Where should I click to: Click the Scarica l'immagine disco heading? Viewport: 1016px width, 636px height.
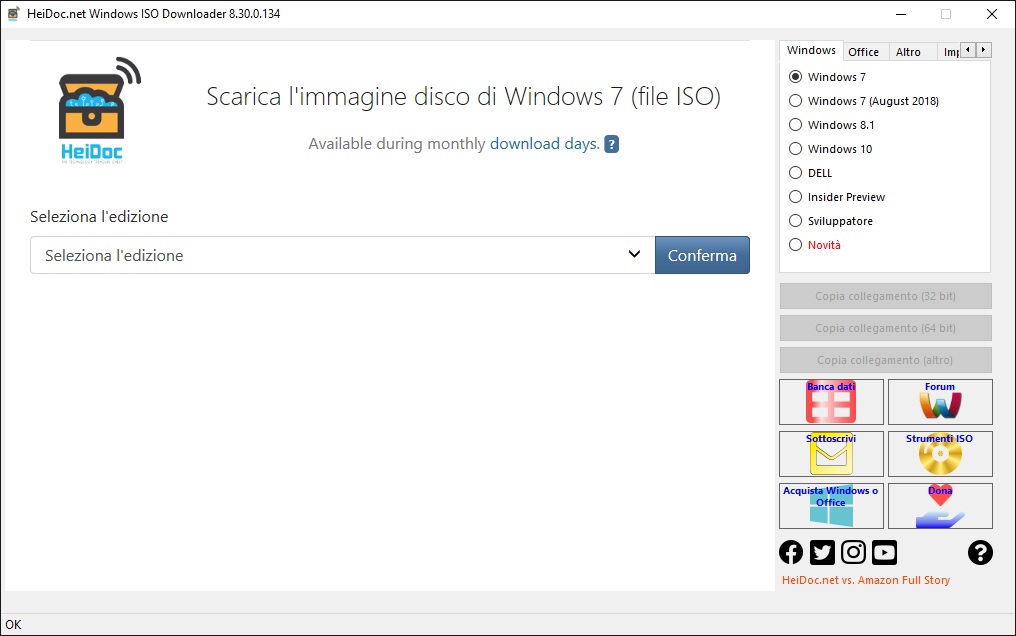[463, 97]
